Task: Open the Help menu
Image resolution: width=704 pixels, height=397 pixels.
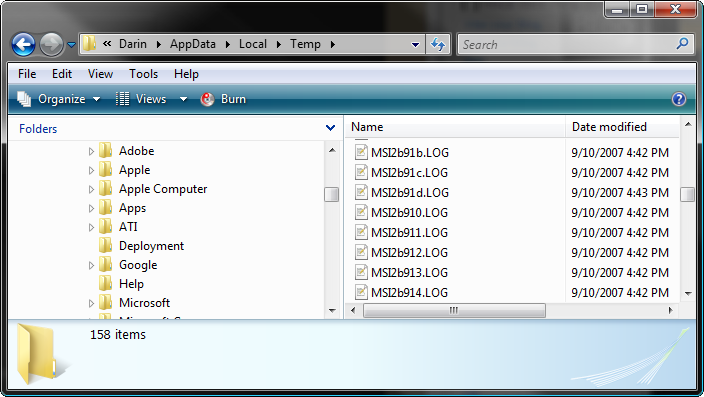Action: pos(186,74)
